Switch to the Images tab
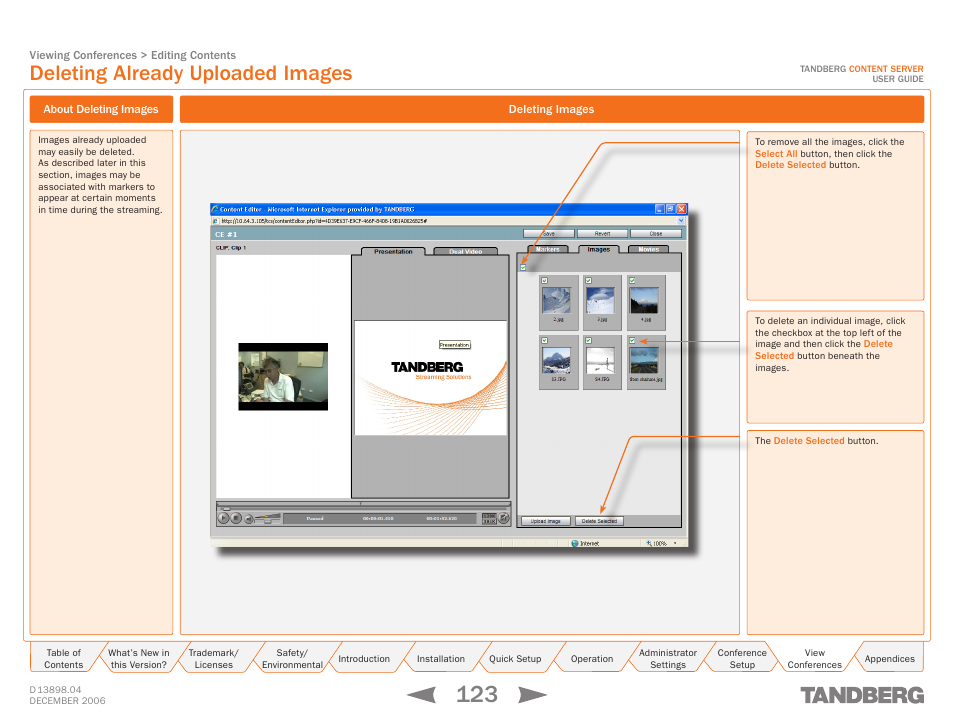The image size is (954, 718). [x=599, y=249]
